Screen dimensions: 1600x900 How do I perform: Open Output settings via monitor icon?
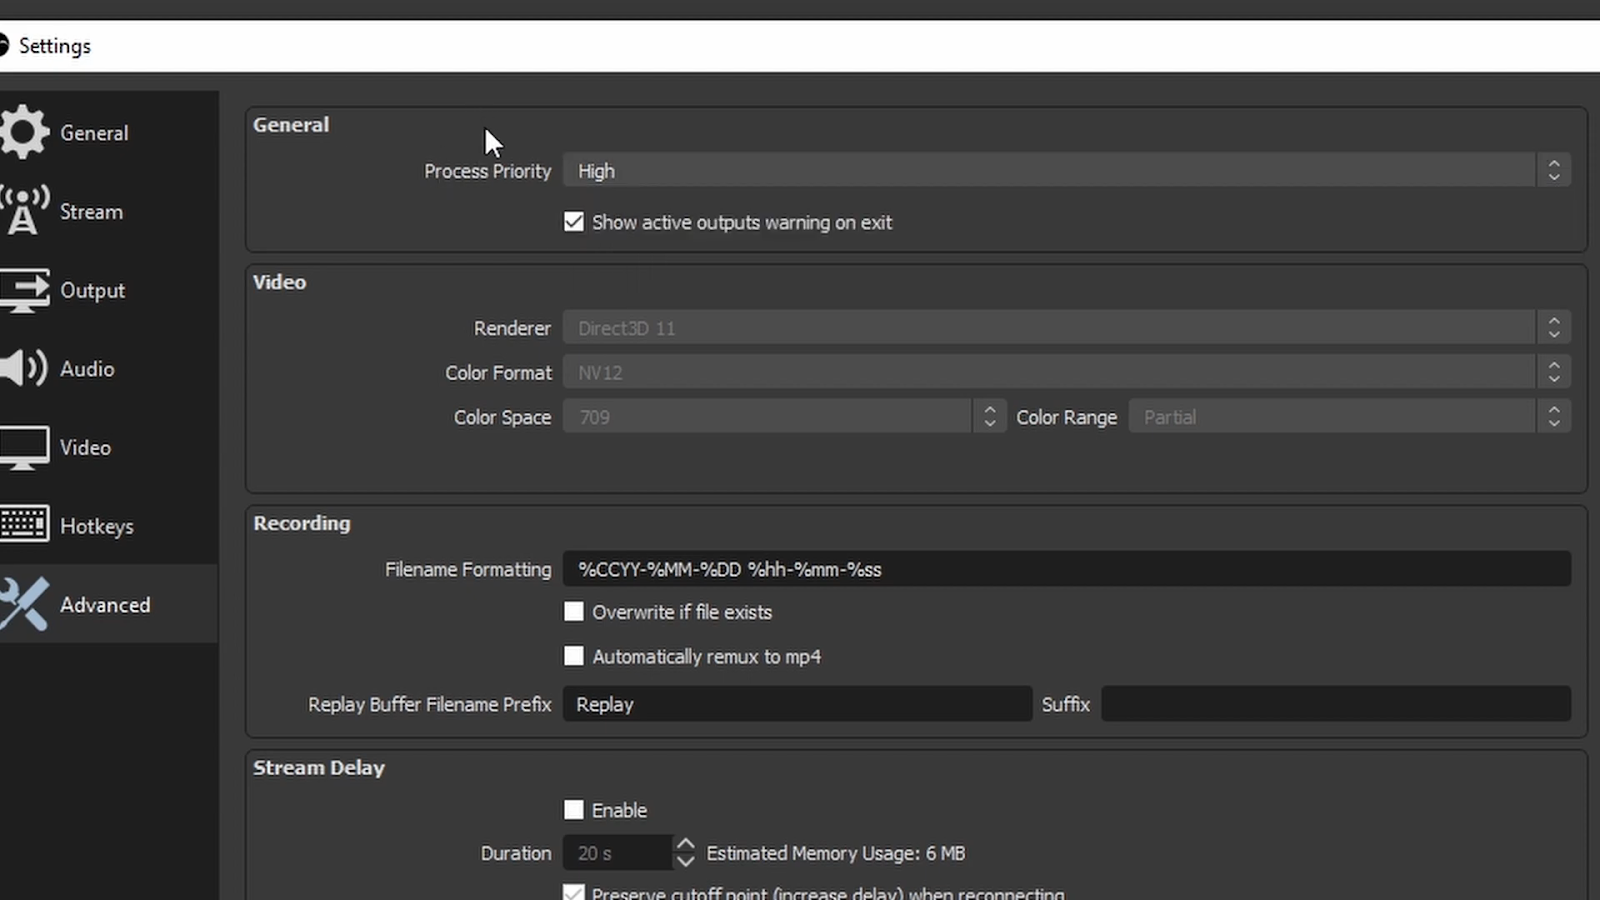tap(25, 290)
